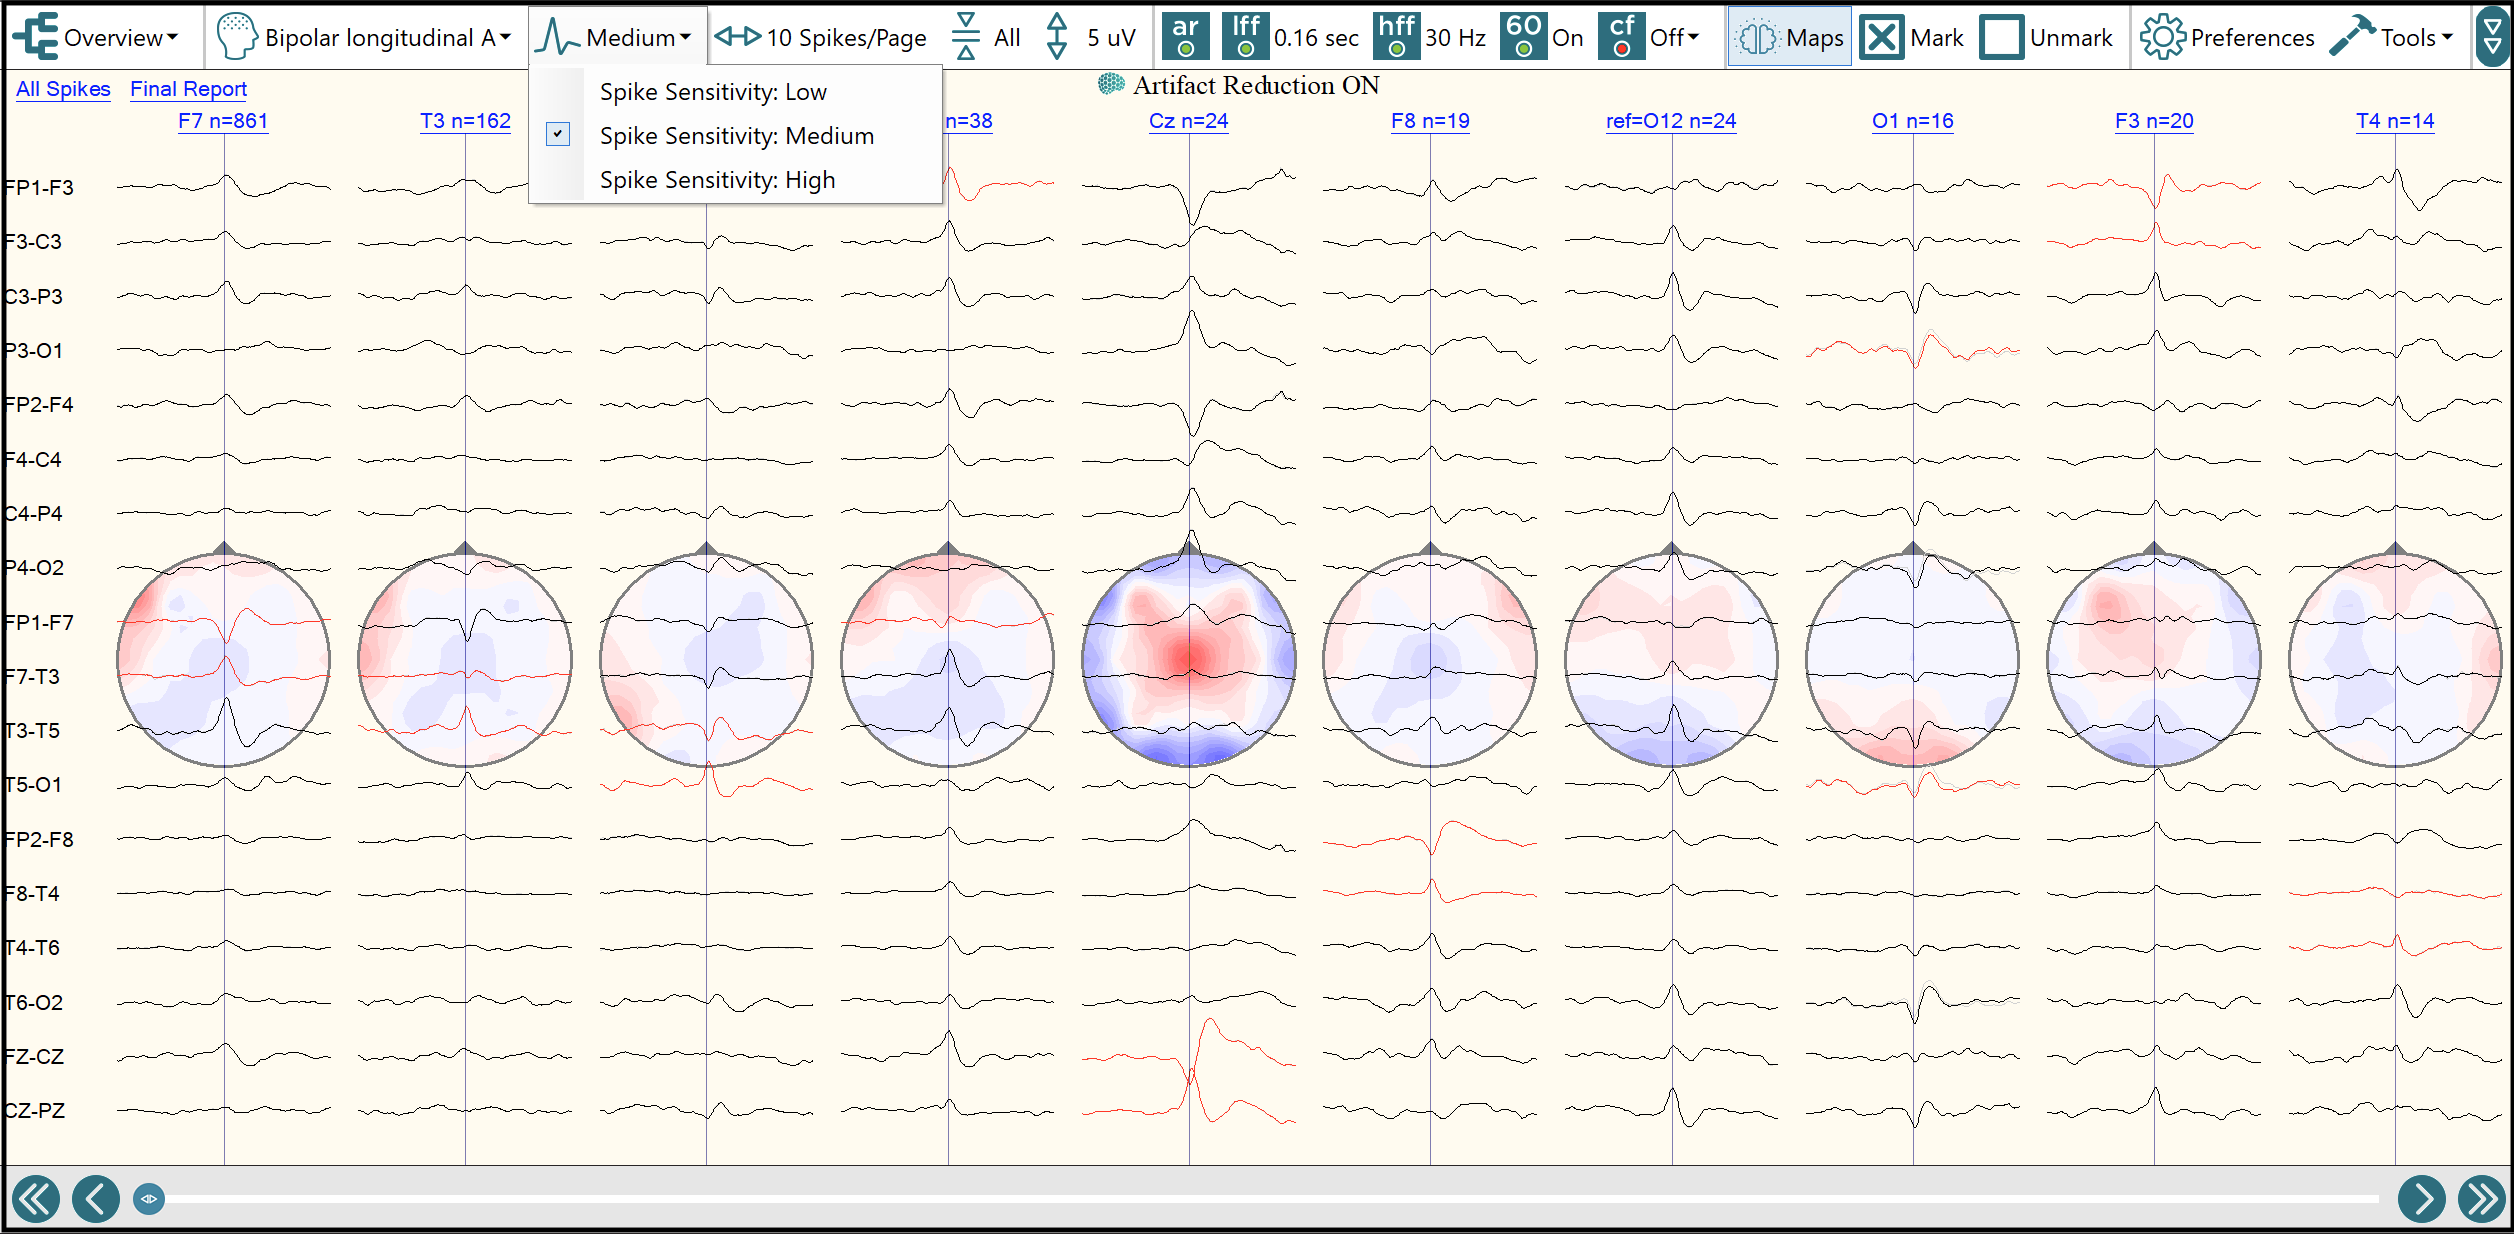The width and height of the screenshot is (2514, 1234).
Task: Toggle the ar artifact reduction button
Action: pos(1186,37)
